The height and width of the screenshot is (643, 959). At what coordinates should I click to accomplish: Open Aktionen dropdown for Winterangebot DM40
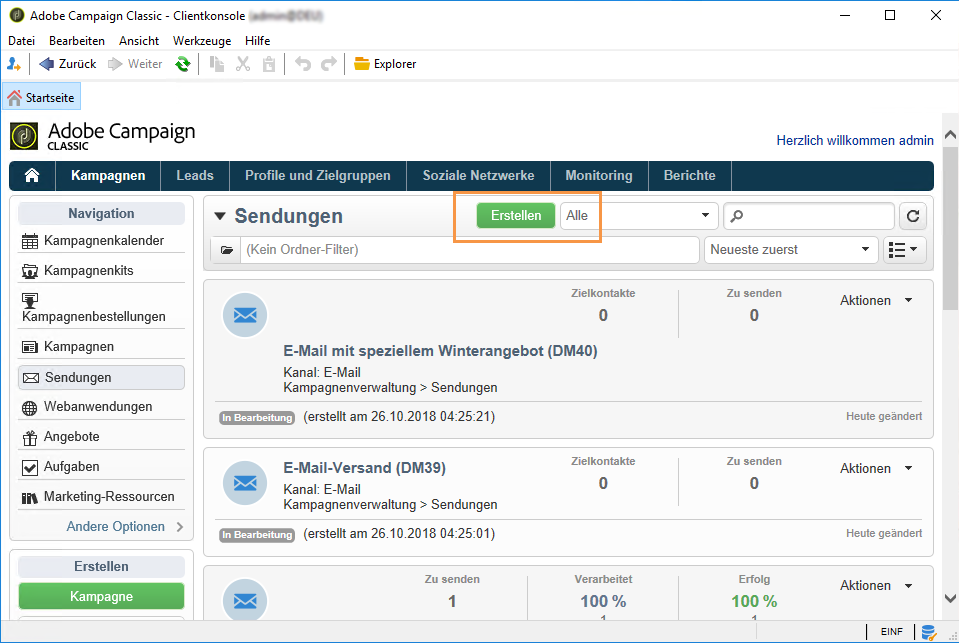pyautogui.click(x=876, y=300)
